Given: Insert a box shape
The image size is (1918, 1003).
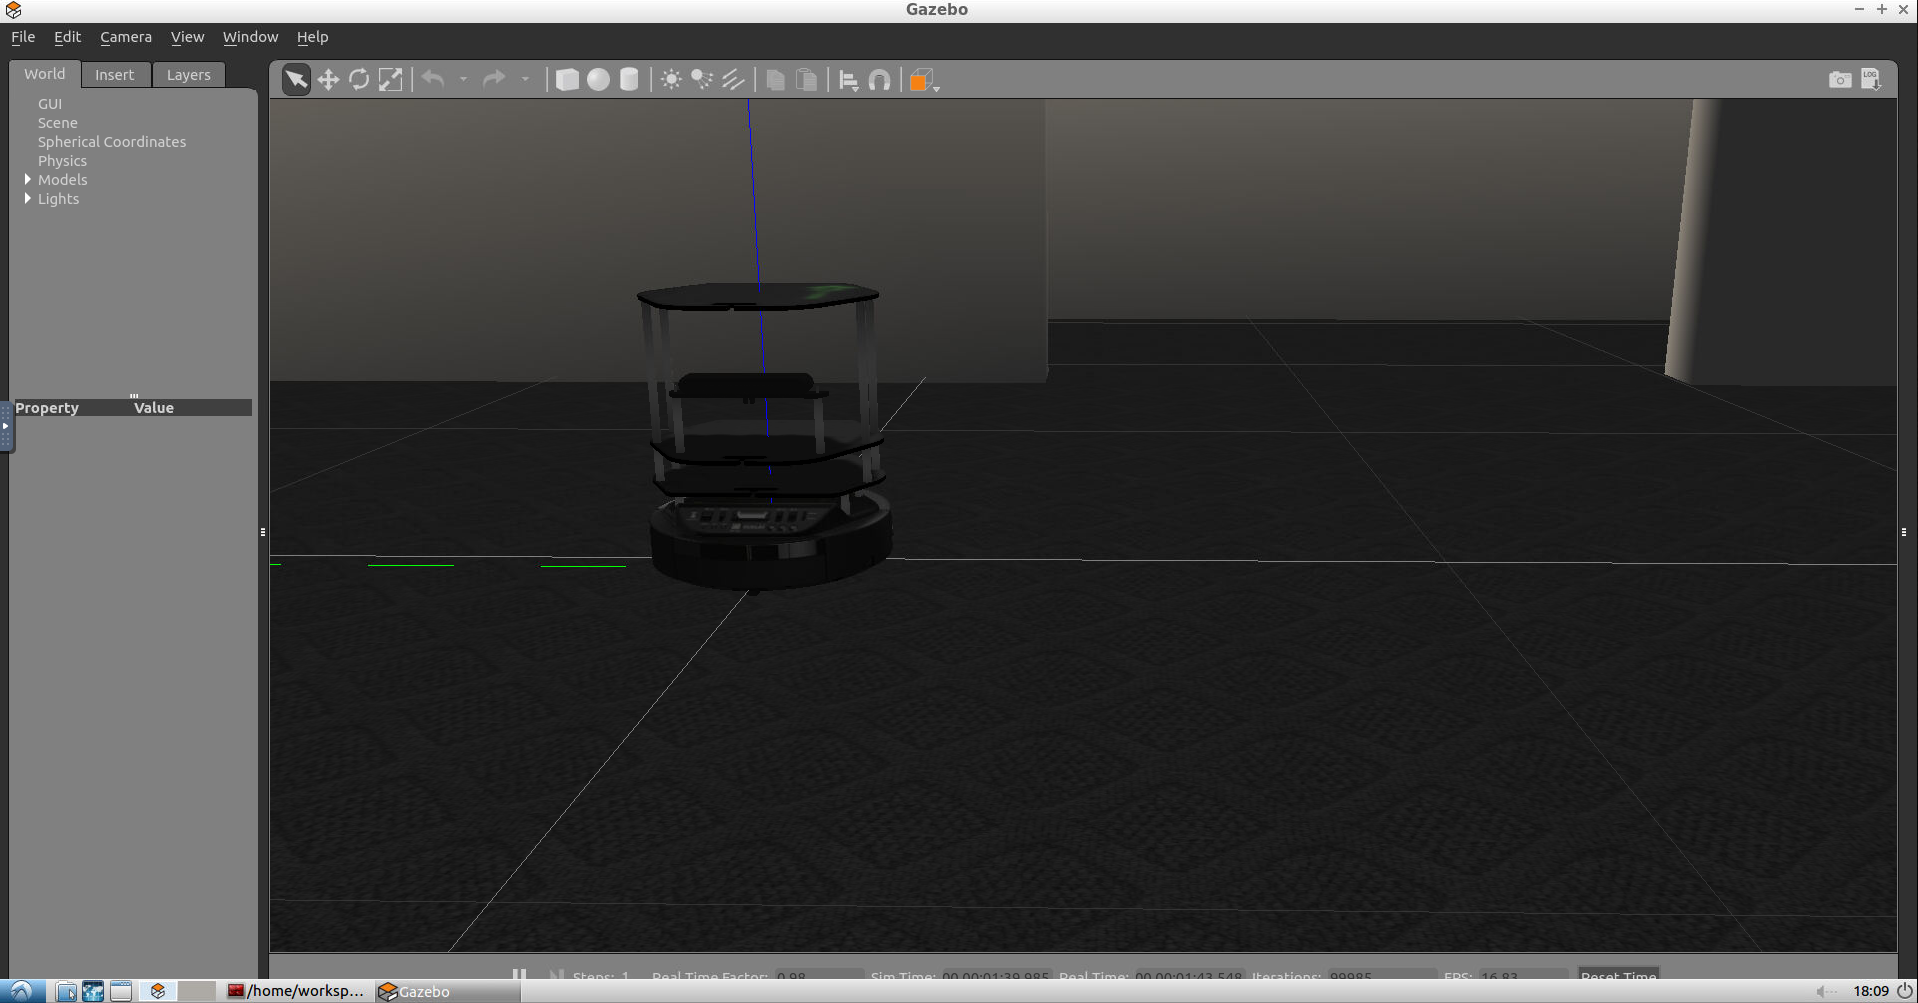Looking at the screenshot, I should point(567,79).
